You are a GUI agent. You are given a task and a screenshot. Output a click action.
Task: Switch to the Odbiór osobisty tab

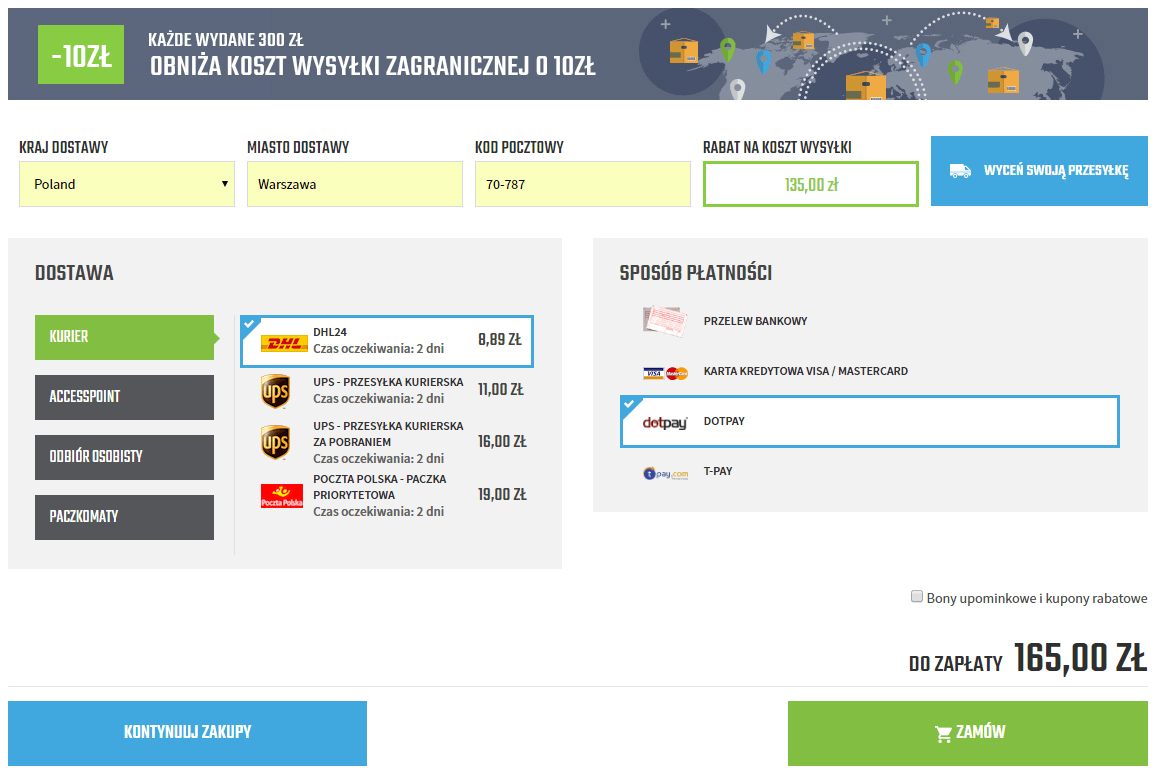(x=124, y=457)
